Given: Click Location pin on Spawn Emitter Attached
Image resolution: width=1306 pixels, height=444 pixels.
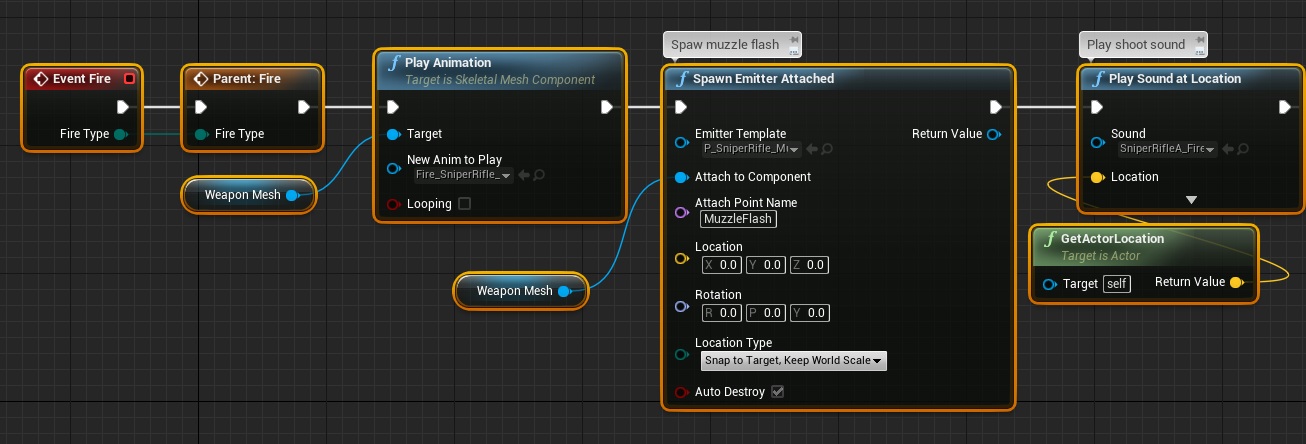Looking at the screenshot, I should (x=681, y=258).
